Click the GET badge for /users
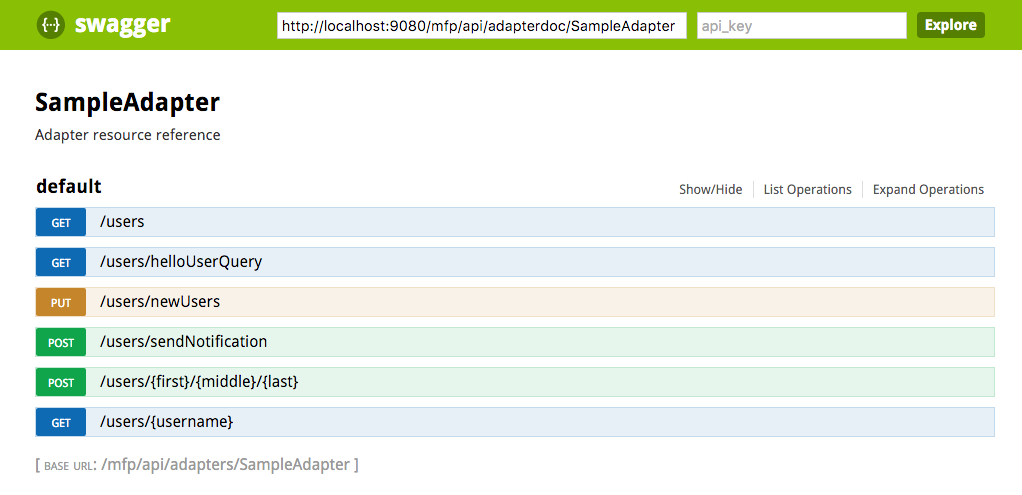 point(61,222)
